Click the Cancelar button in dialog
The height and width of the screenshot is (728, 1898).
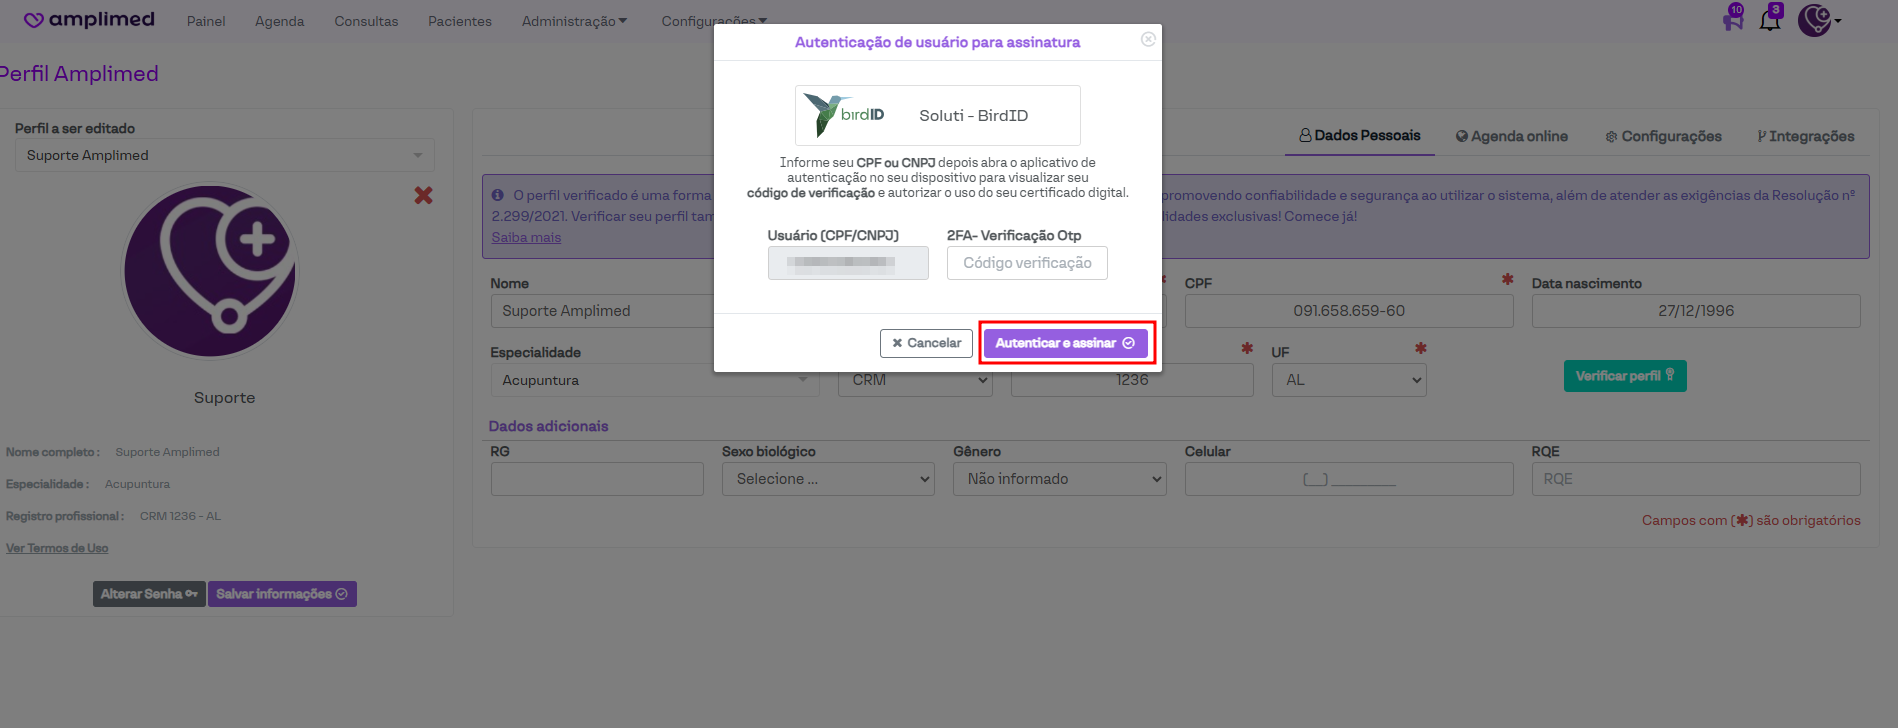click(x=926, y=343)
